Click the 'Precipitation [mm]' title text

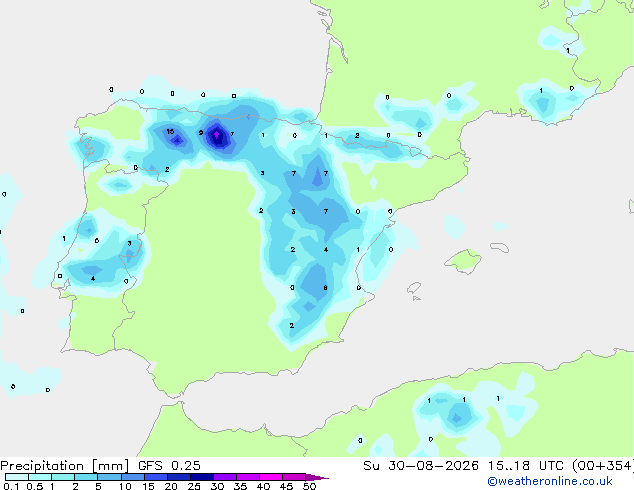coord(64,466)
